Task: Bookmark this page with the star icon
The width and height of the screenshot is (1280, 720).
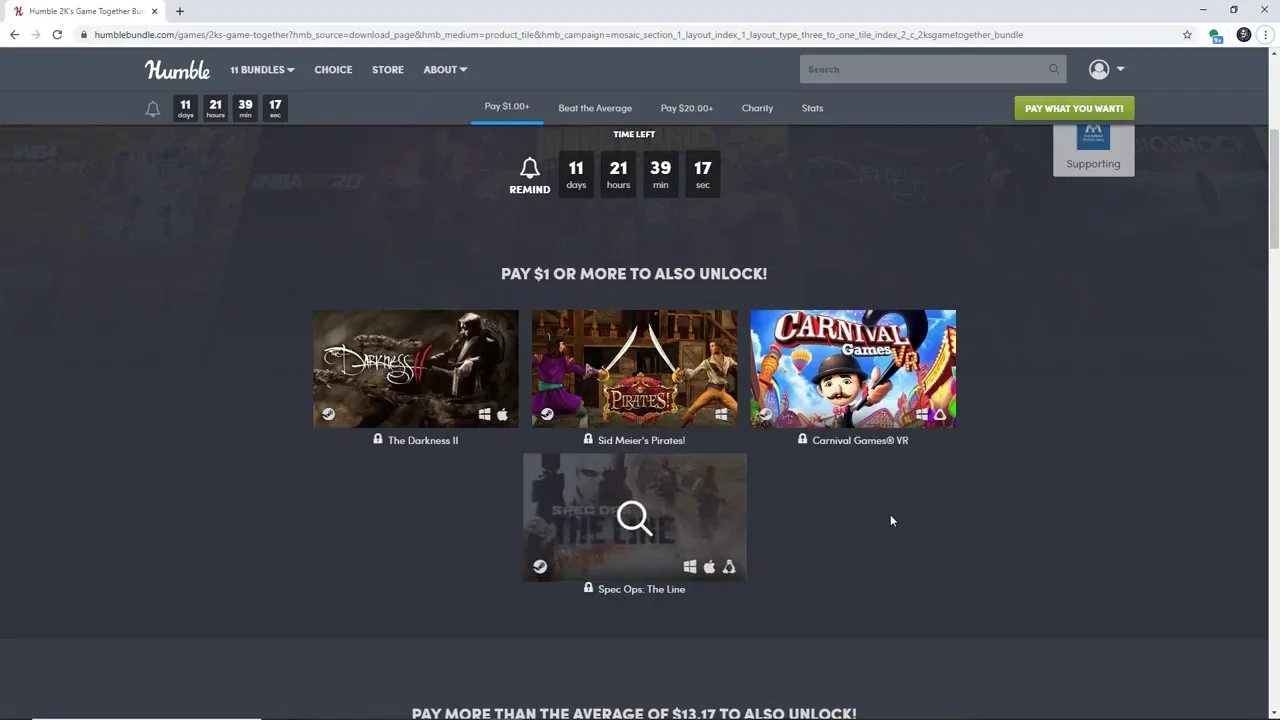Action: pyautogui.click(x=1187, y=34)
